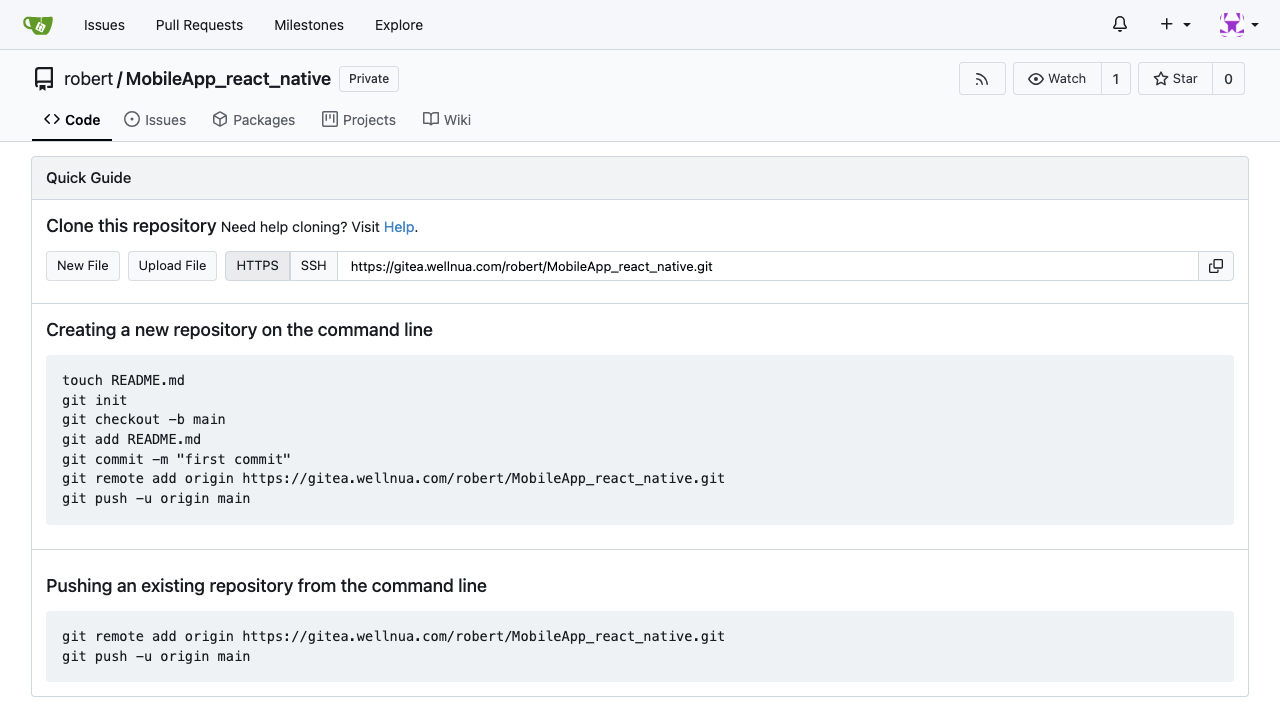
Task: Click the New File button
Action: pos(83,266)
